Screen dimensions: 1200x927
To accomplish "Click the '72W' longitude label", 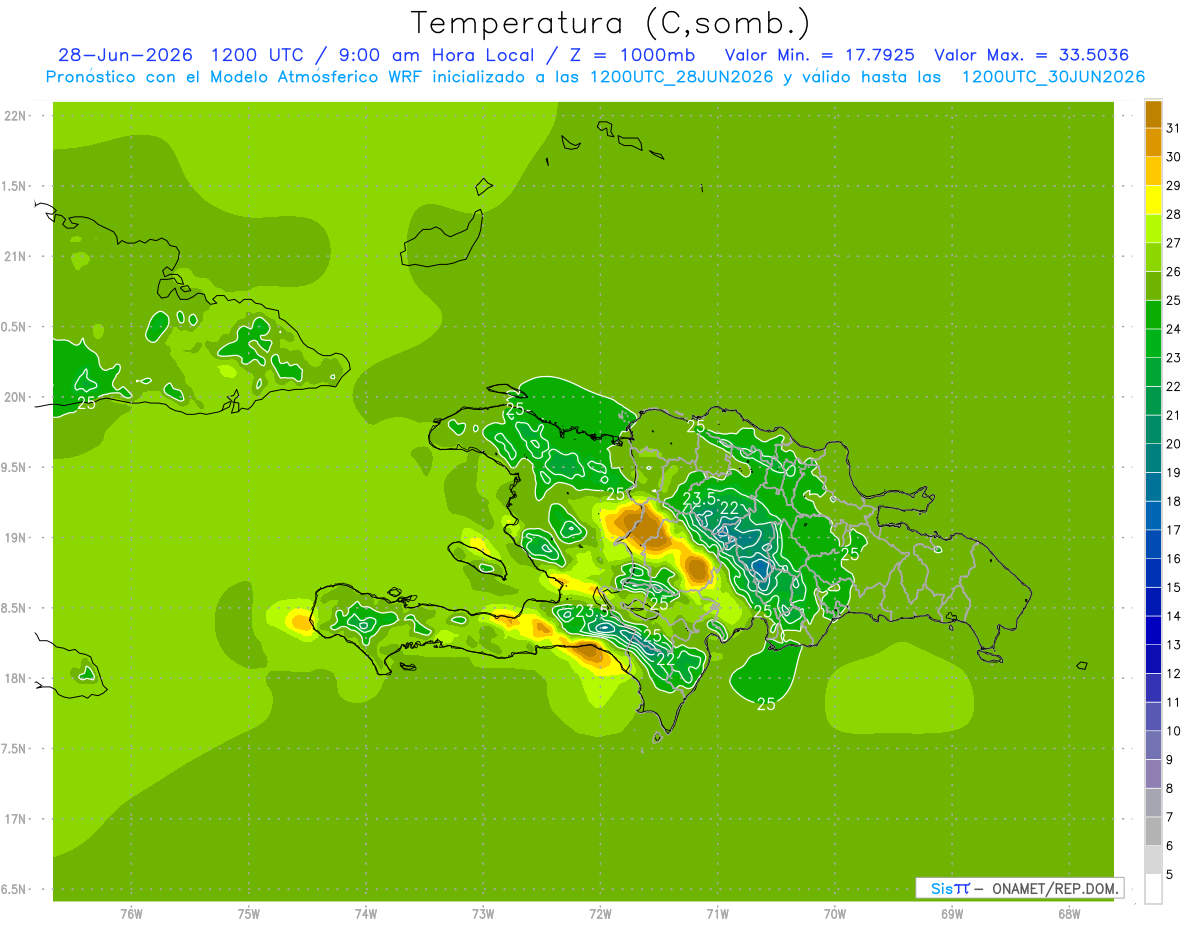I will point(601,914).
